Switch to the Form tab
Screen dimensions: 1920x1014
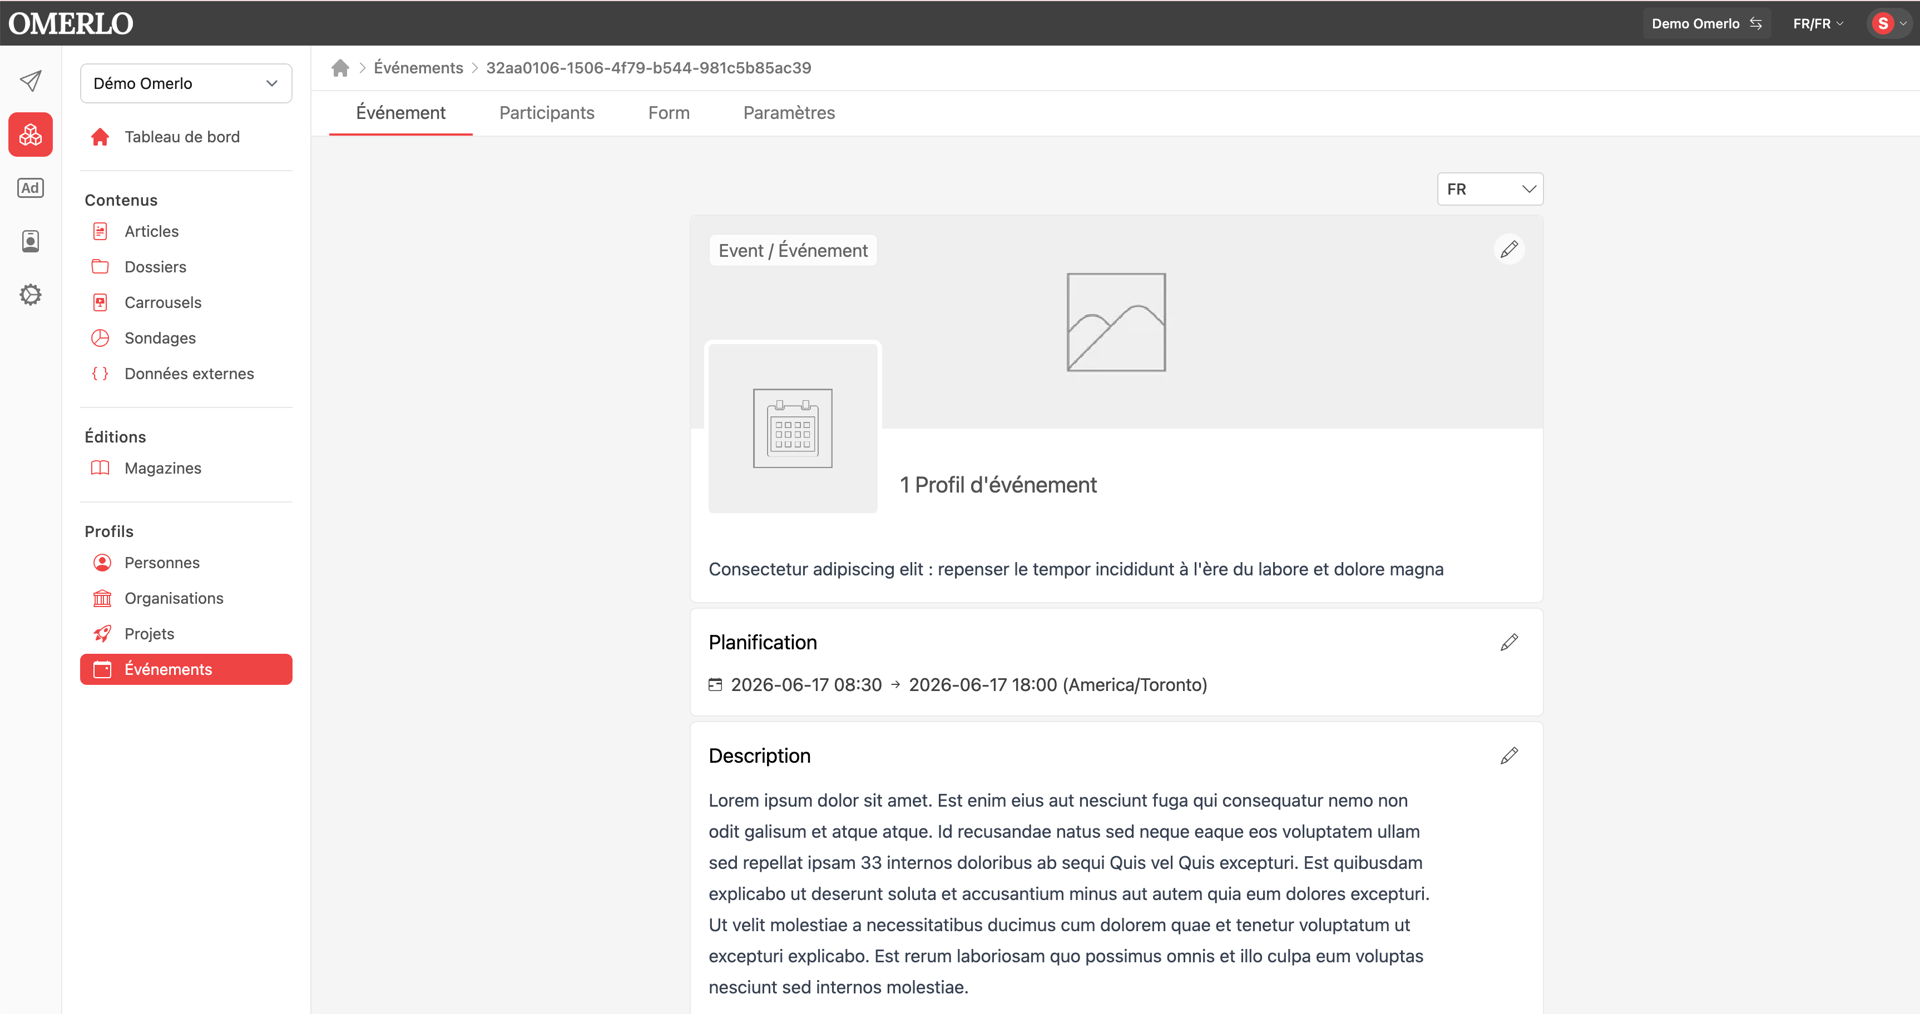tap(669, 113)
